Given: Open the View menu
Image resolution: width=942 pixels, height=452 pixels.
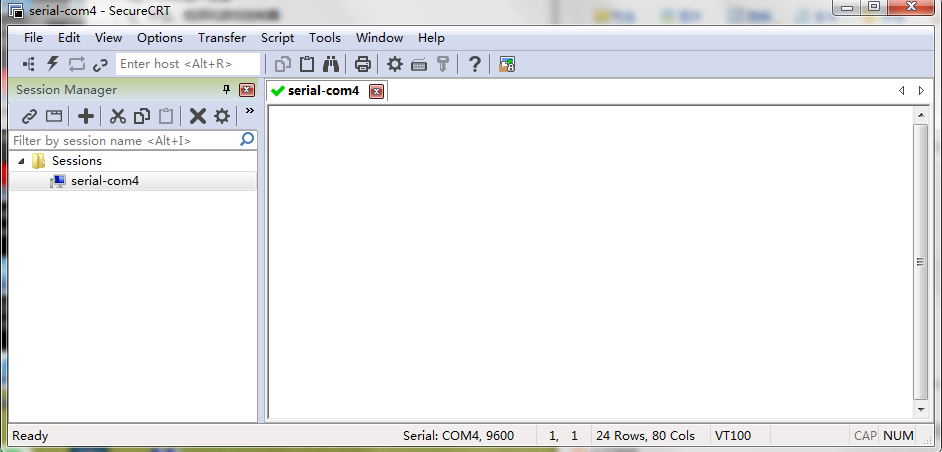Looking at the screenshot, I should pos(109,38).
